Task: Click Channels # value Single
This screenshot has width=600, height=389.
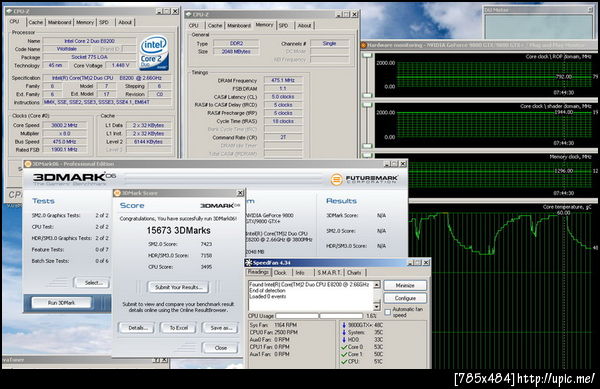Action: coord(329,43)
